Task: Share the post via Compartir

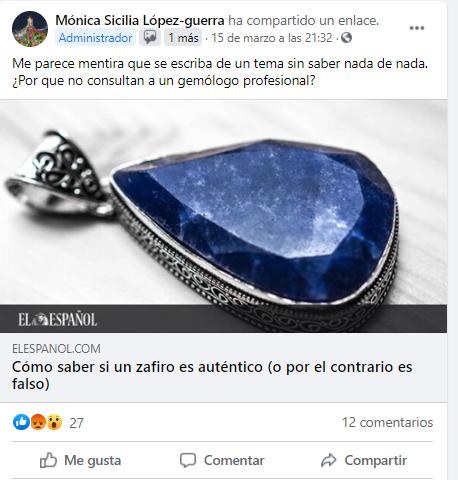Action: [x=364, y=460]
